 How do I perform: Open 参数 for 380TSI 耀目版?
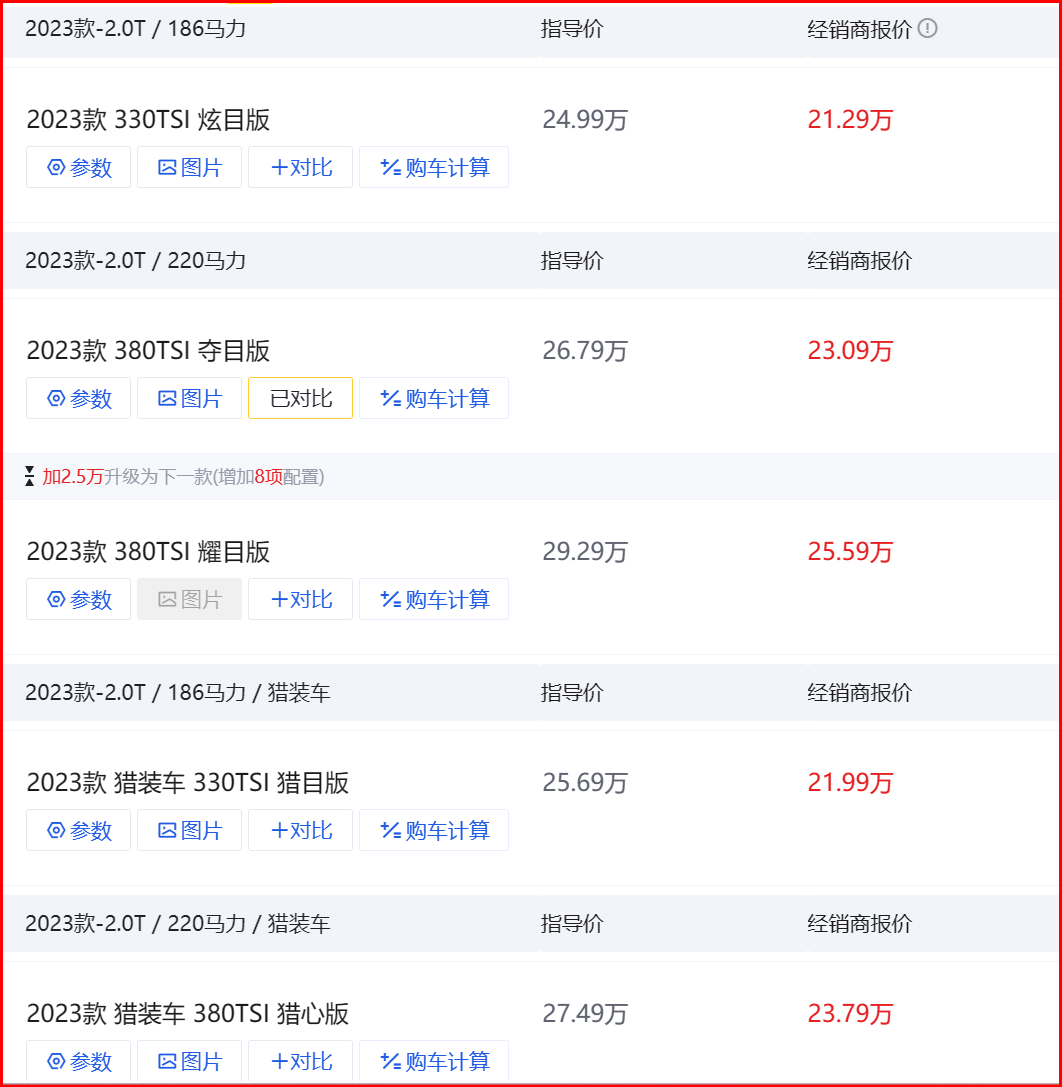tap(78, 599)
